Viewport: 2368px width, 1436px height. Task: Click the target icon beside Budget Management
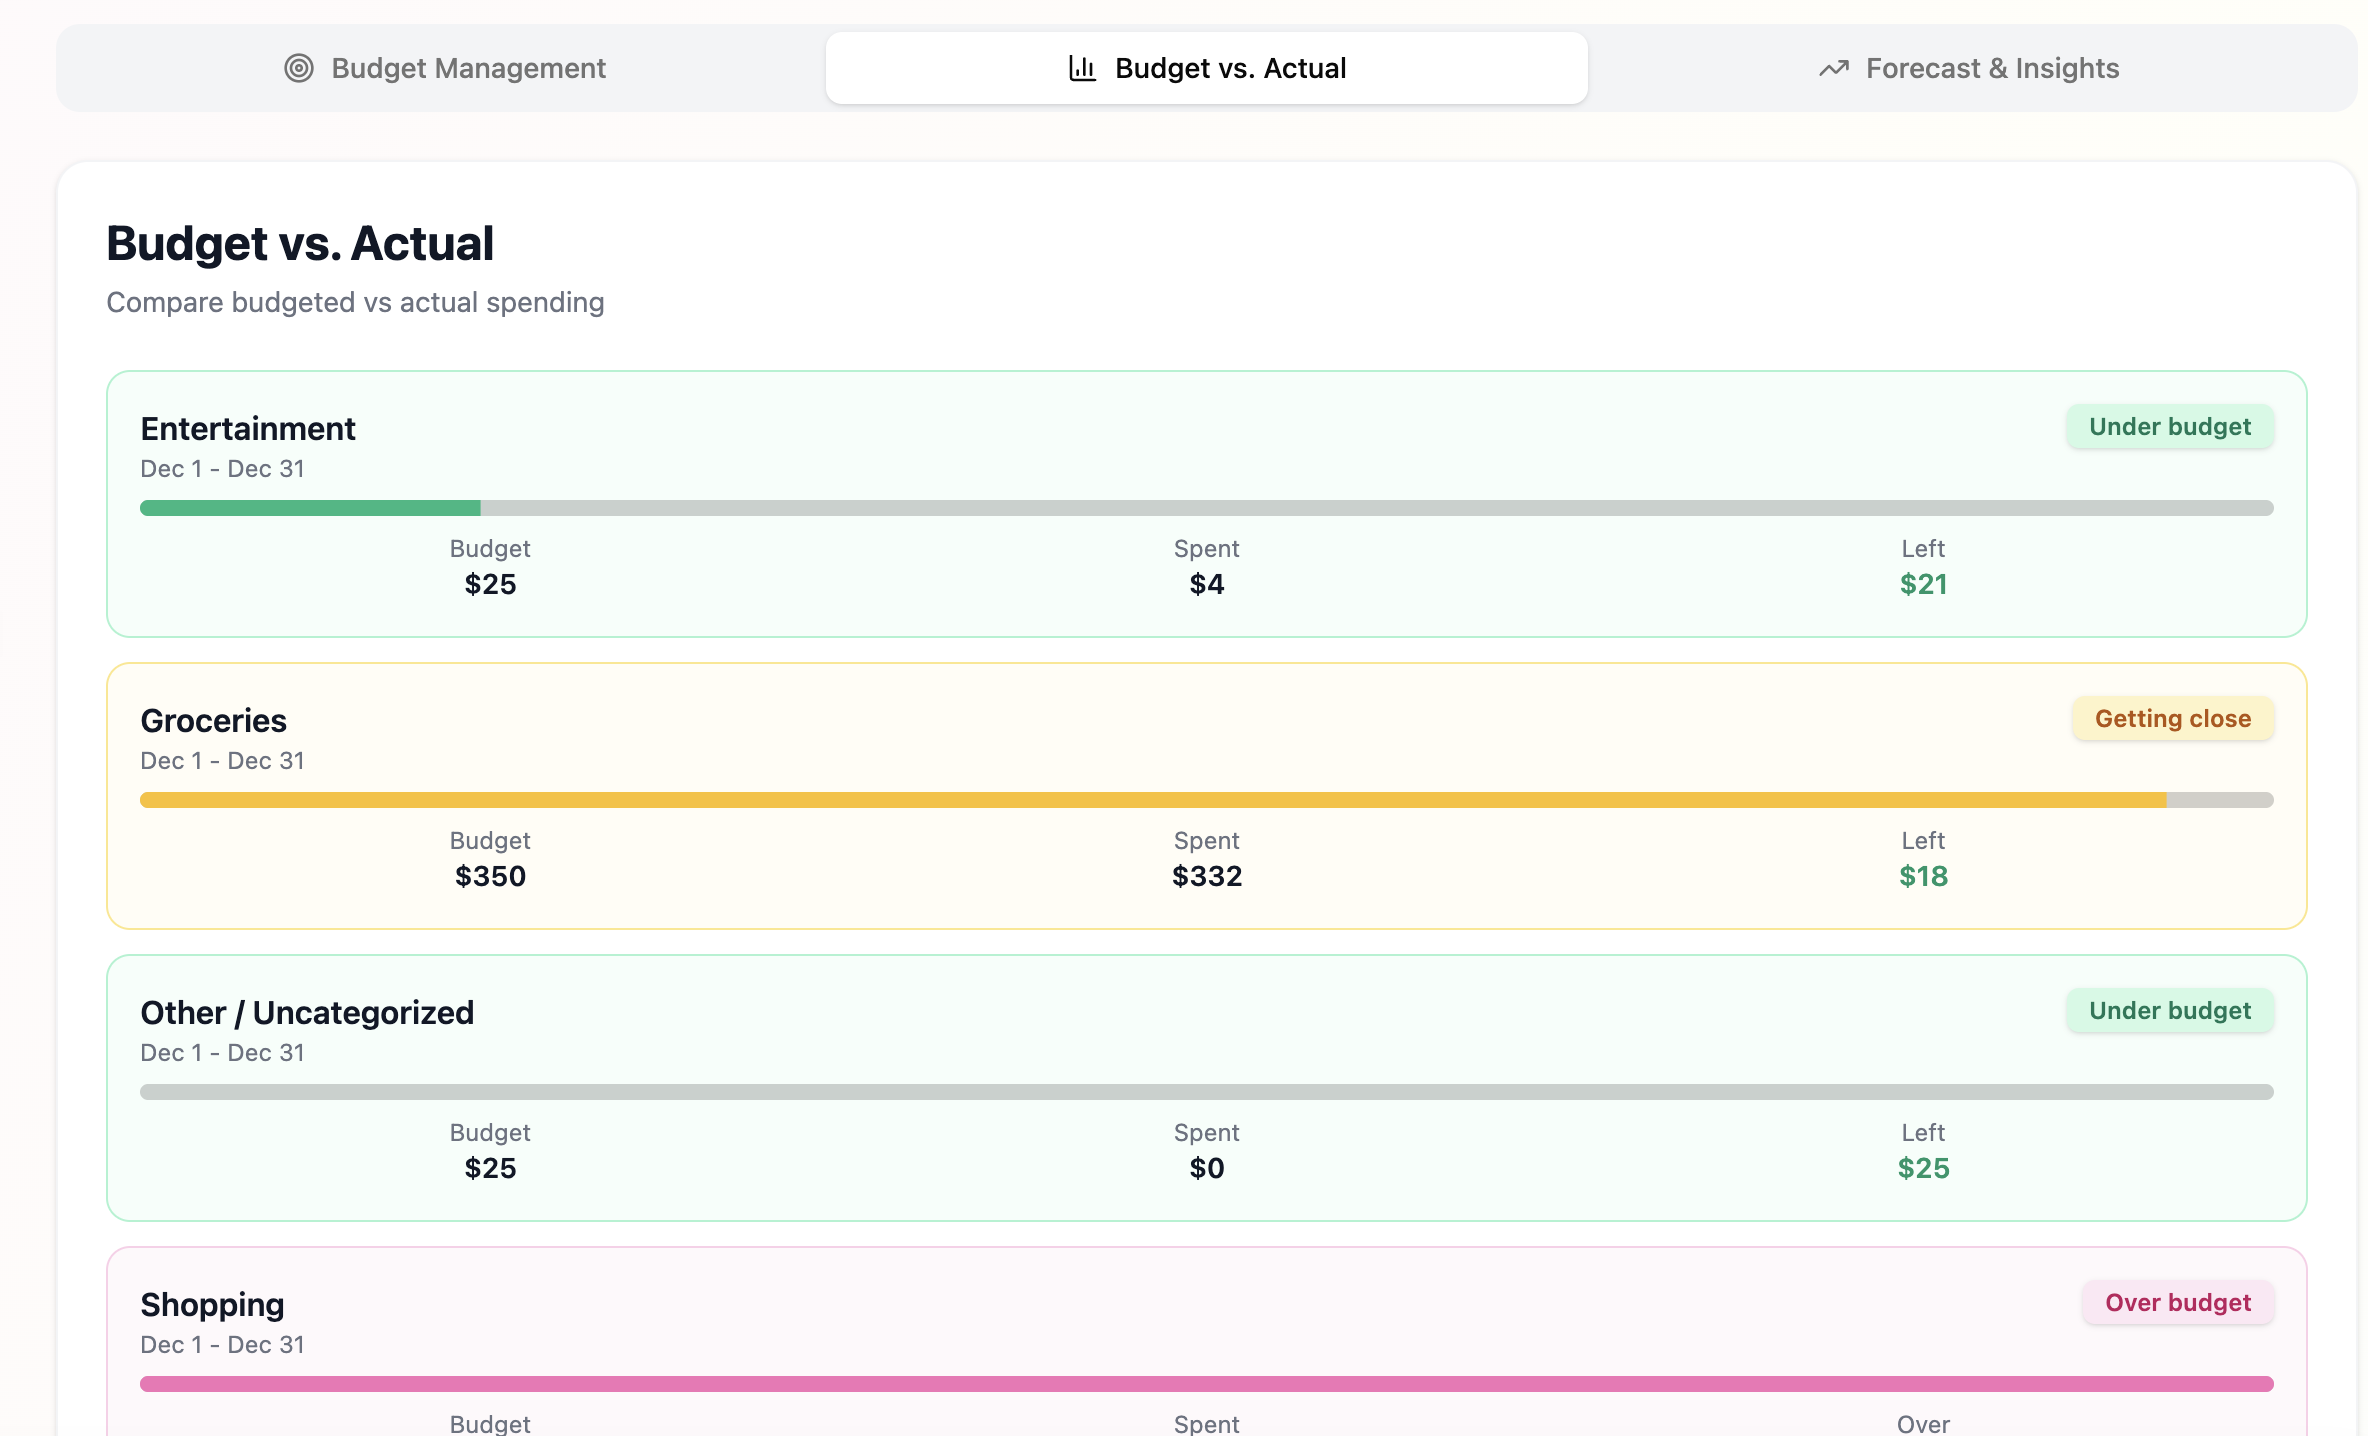tap(299, 68)
